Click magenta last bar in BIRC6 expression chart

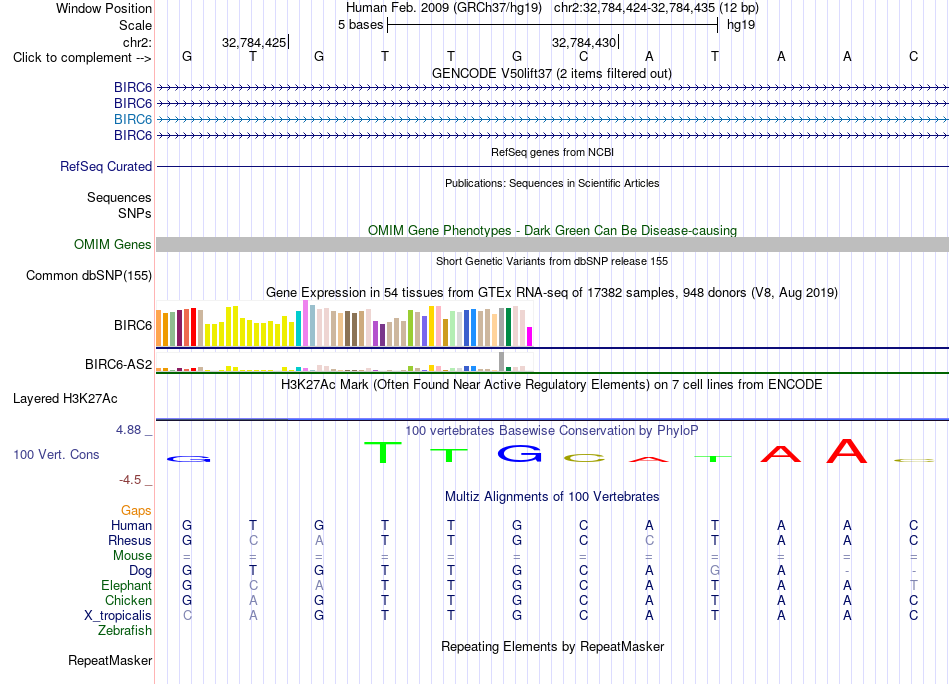point(530,336)
